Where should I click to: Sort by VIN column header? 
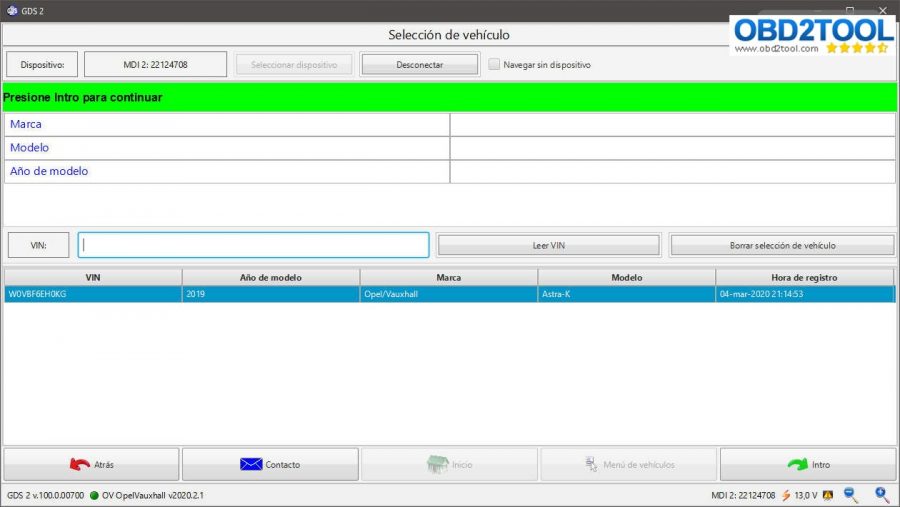coord(93,277)
